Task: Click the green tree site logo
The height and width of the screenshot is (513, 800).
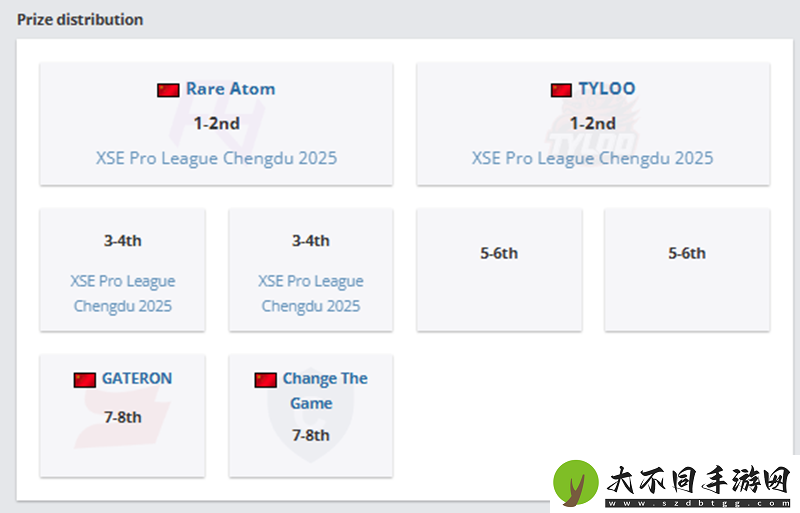Action: pyautogui.click(x=576, y=482)
